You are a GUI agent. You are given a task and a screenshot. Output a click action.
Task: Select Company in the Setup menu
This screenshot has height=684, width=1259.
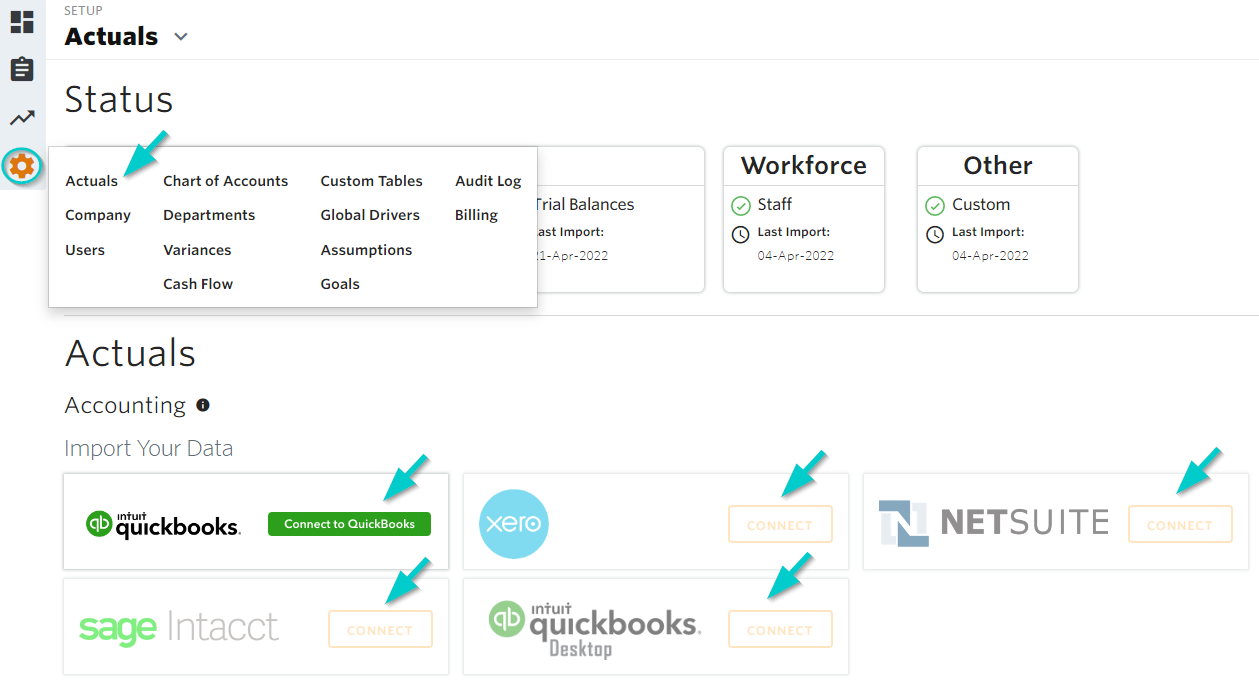(x=98, y=215)
